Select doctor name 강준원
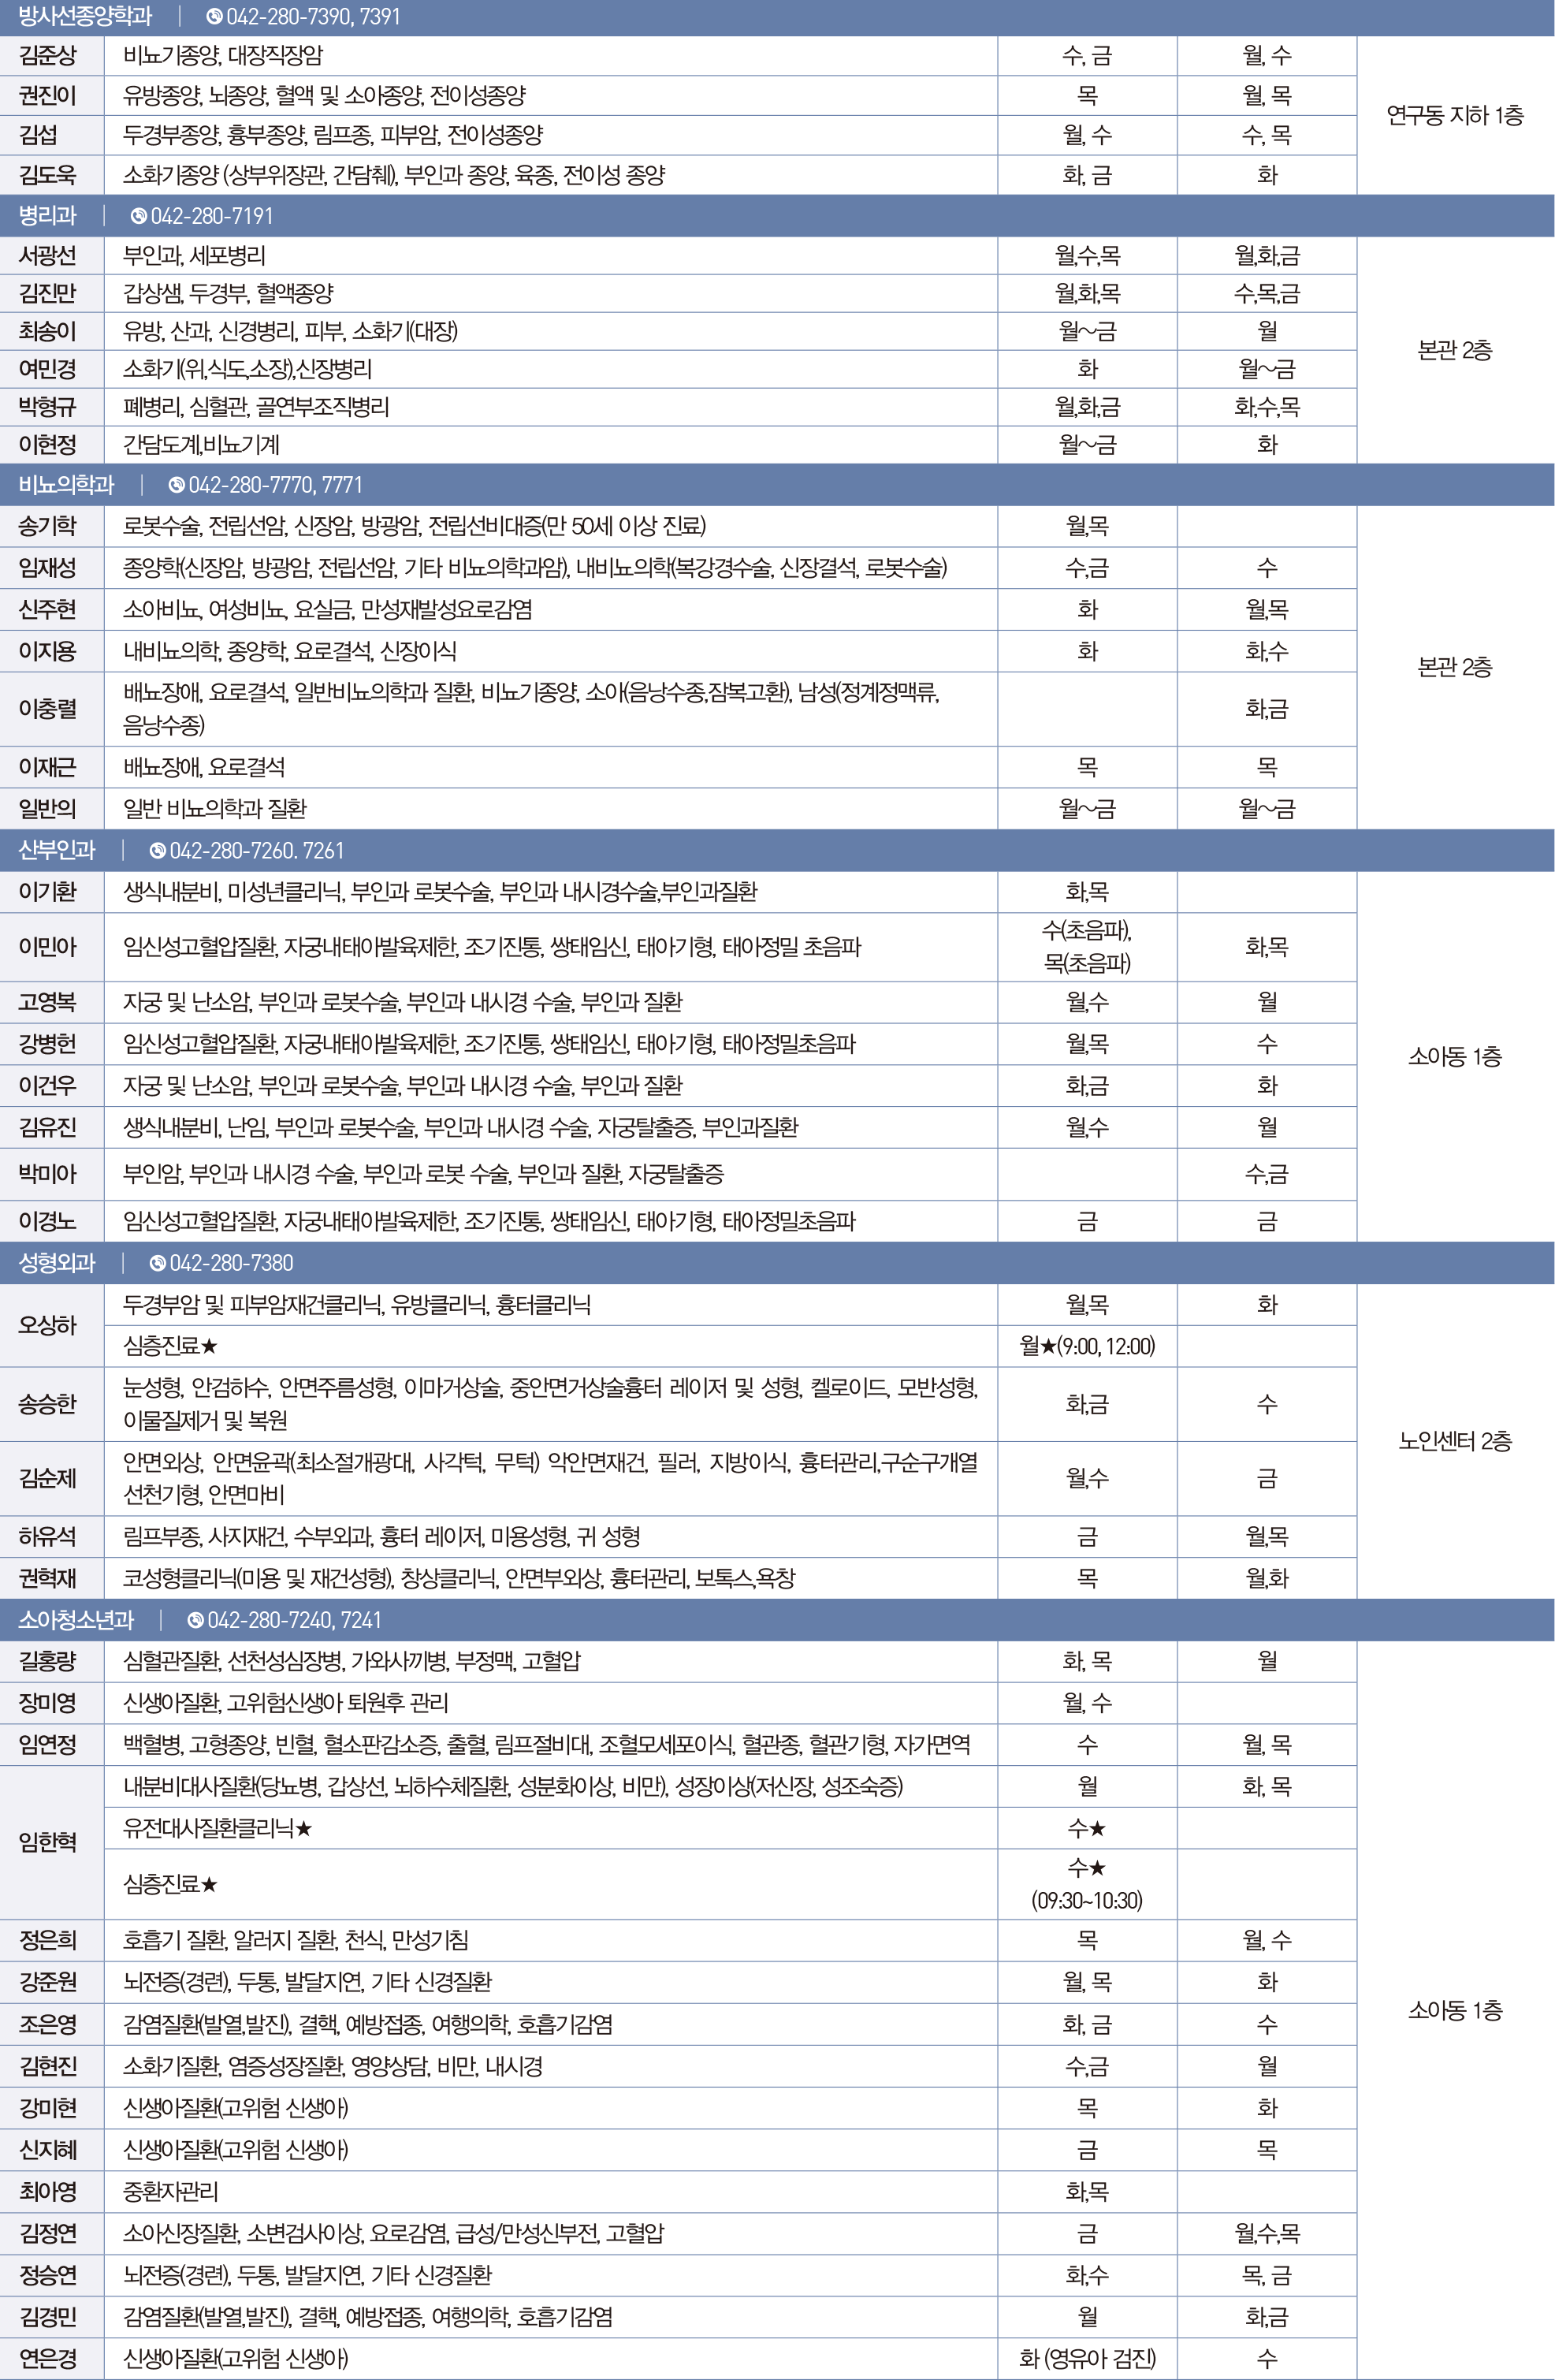The height and width of the screenshot is (2380, 1555). 47,1982
